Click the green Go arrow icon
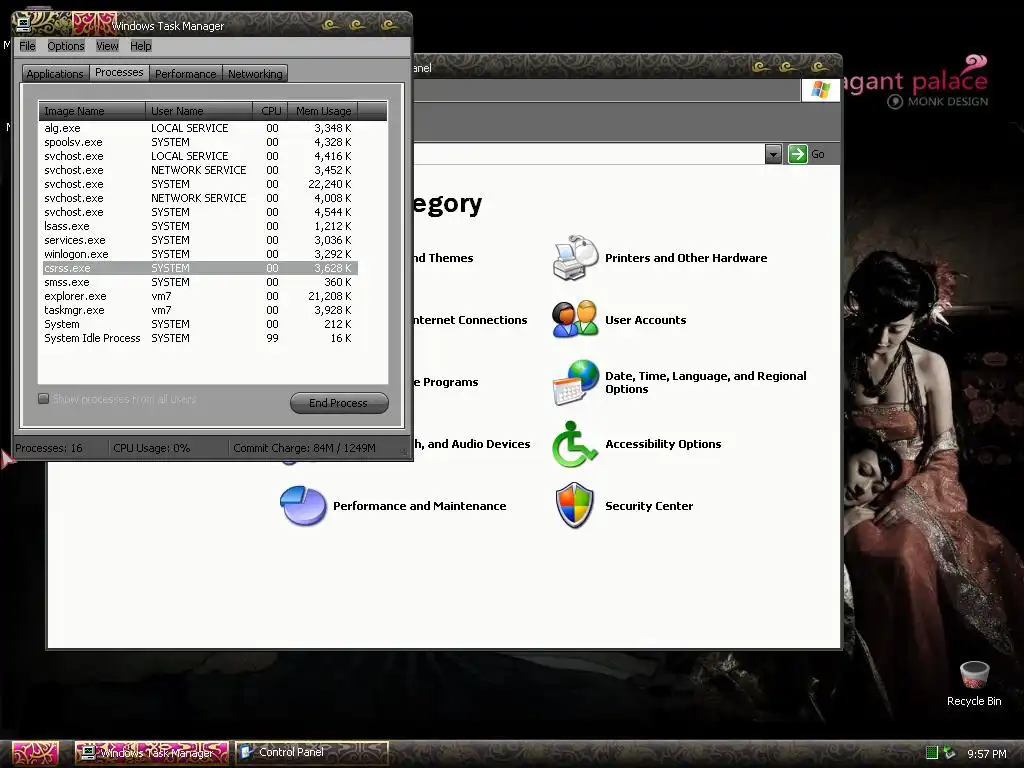The image size is (1024, 768). click(797, 154)
